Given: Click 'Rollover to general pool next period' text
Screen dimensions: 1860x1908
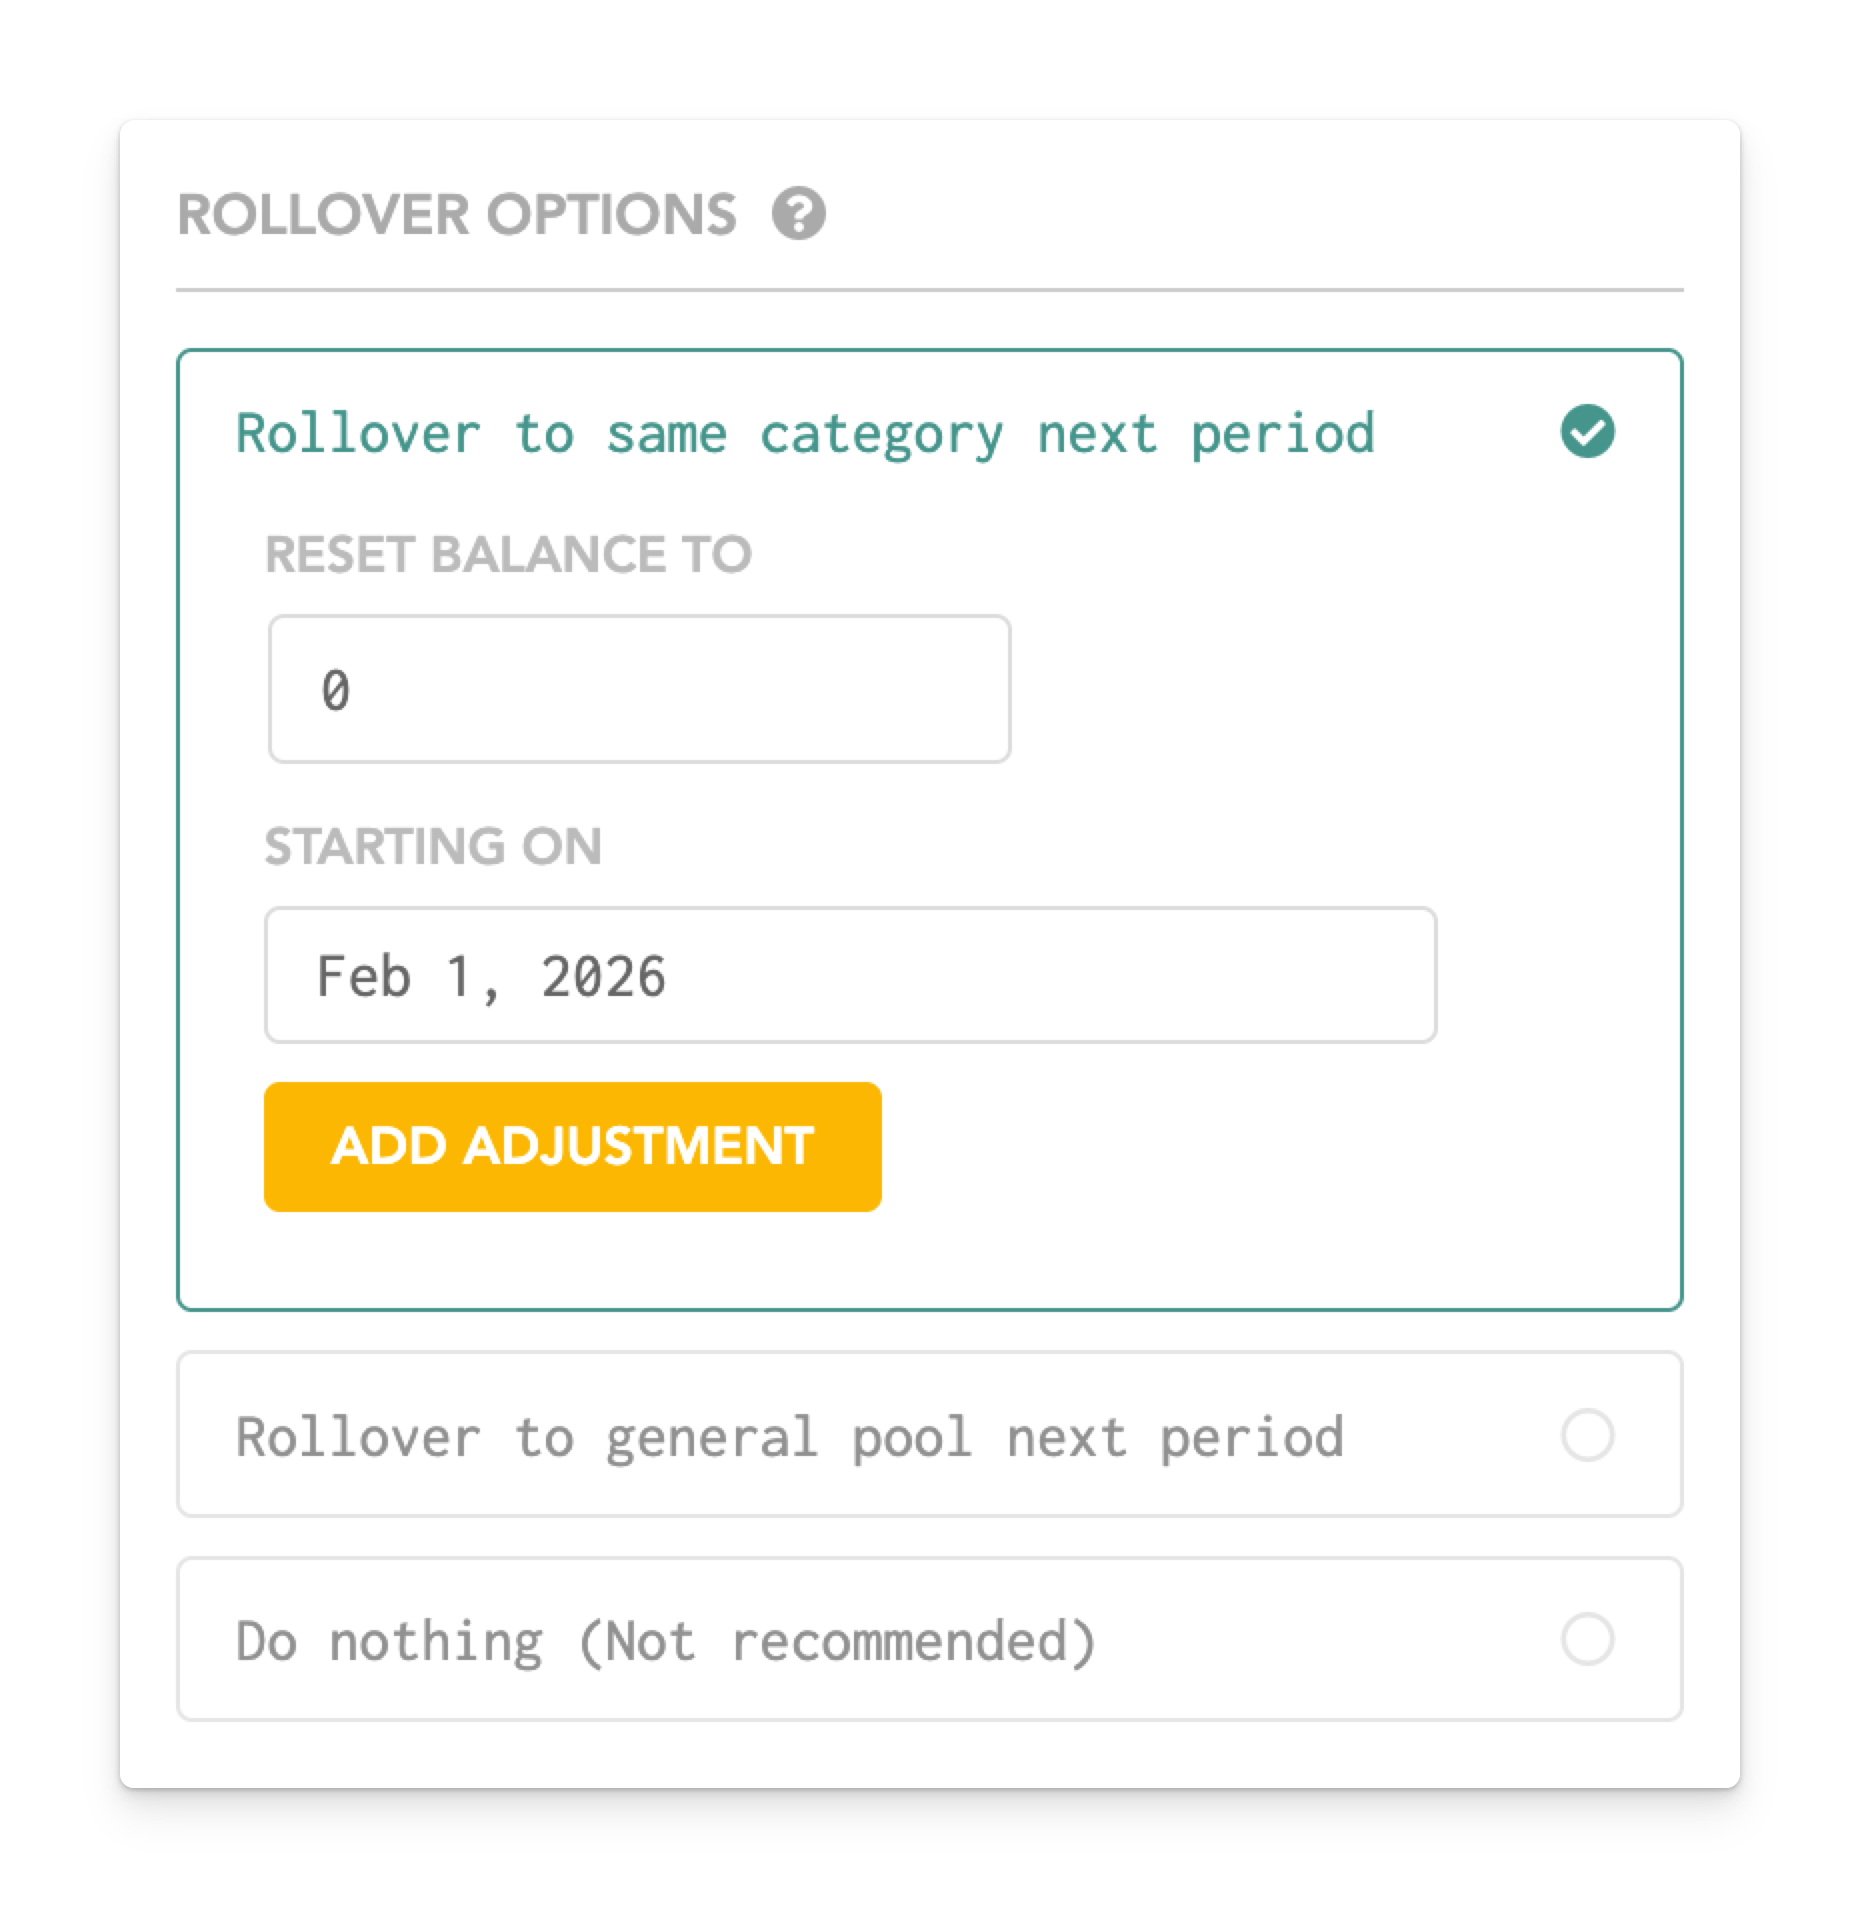Looking at the screenshot, I should click(789, 1438).
